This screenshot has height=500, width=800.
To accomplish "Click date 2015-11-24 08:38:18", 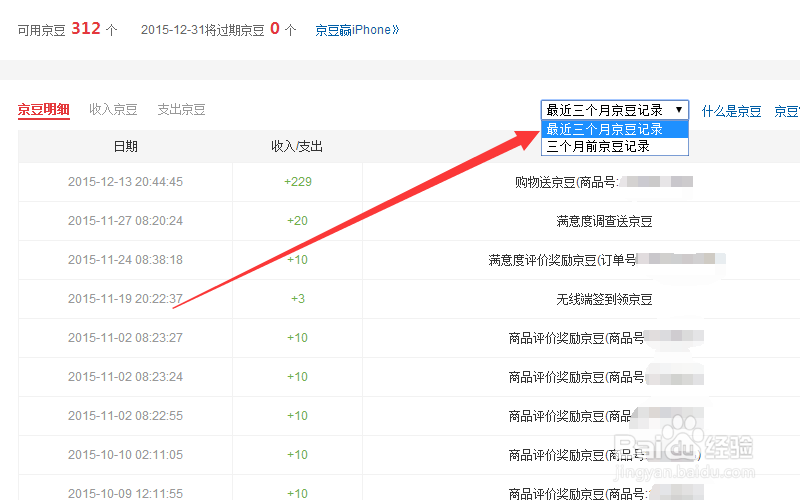I will click(126, 260).
